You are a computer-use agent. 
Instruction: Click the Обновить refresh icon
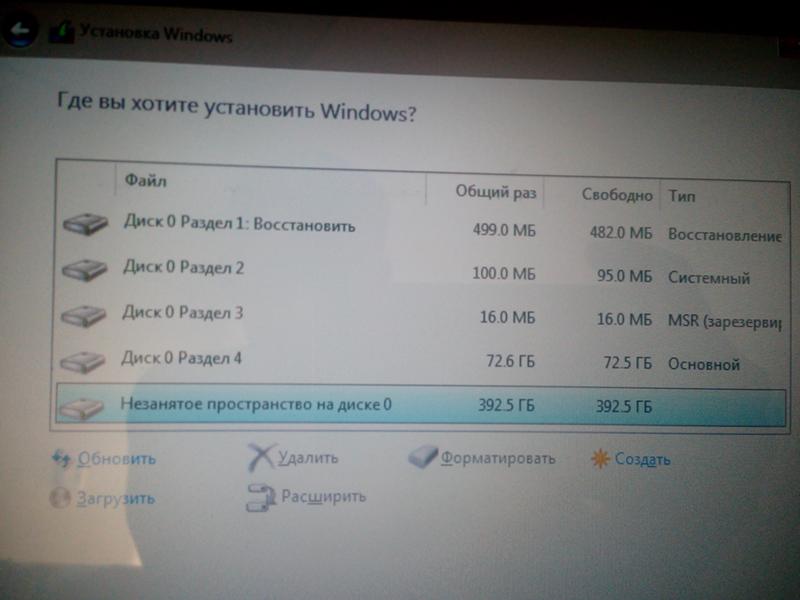click(61, 459)
